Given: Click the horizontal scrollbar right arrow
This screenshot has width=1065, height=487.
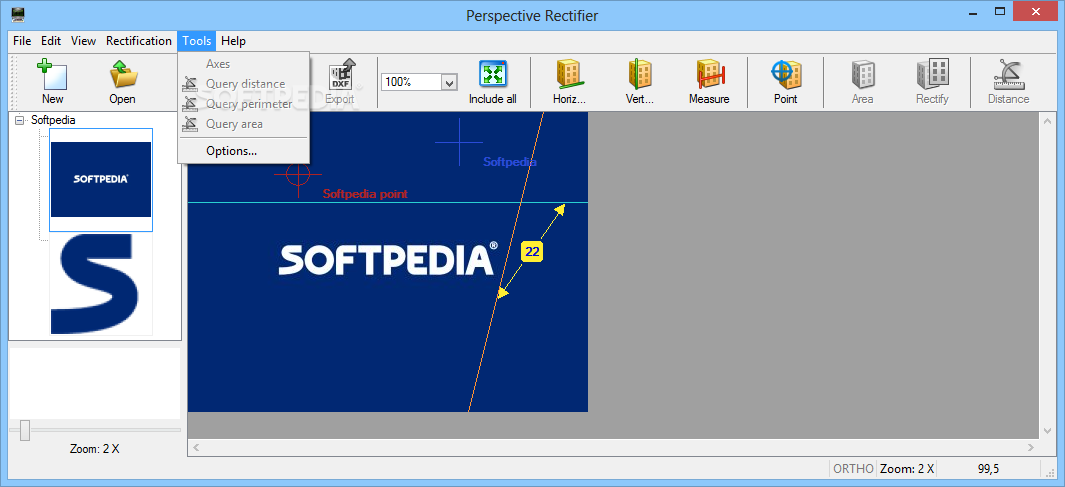Looking at the screenshot, I should pos(1031,447).
